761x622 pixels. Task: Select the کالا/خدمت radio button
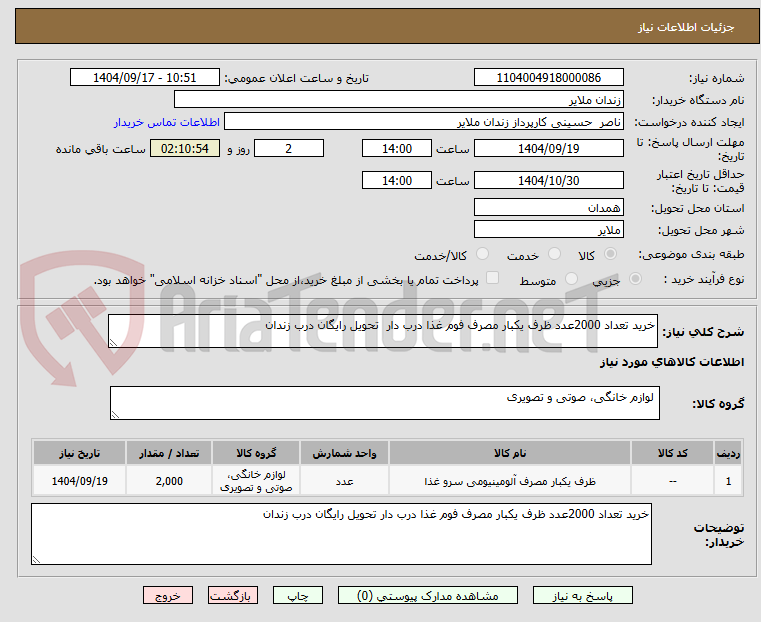click(x=482, y=254)
